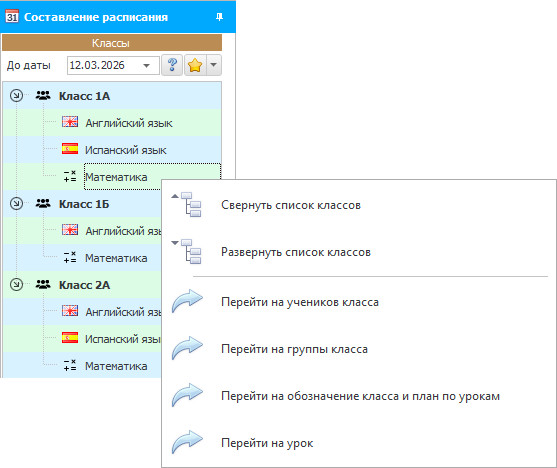Click the calendar icon in title bar

12,16
